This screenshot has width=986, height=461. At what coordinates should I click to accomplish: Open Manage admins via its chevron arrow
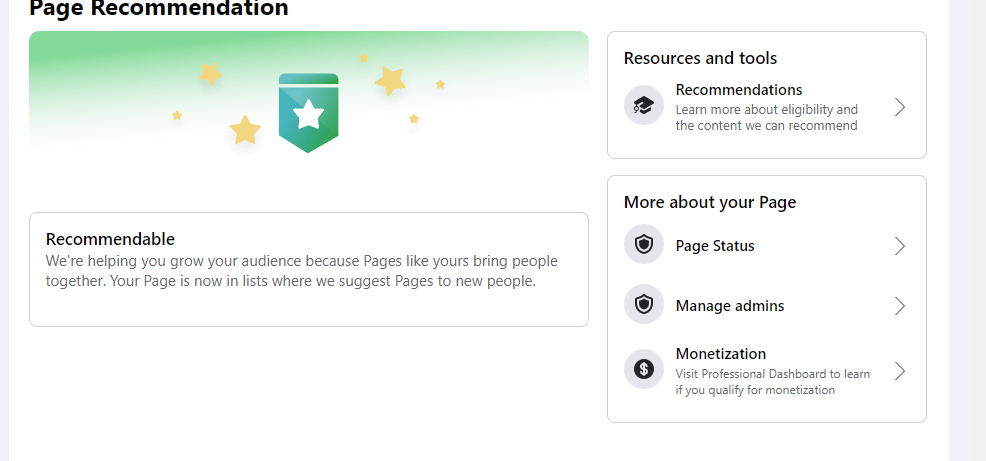click(x=899, y=306)
